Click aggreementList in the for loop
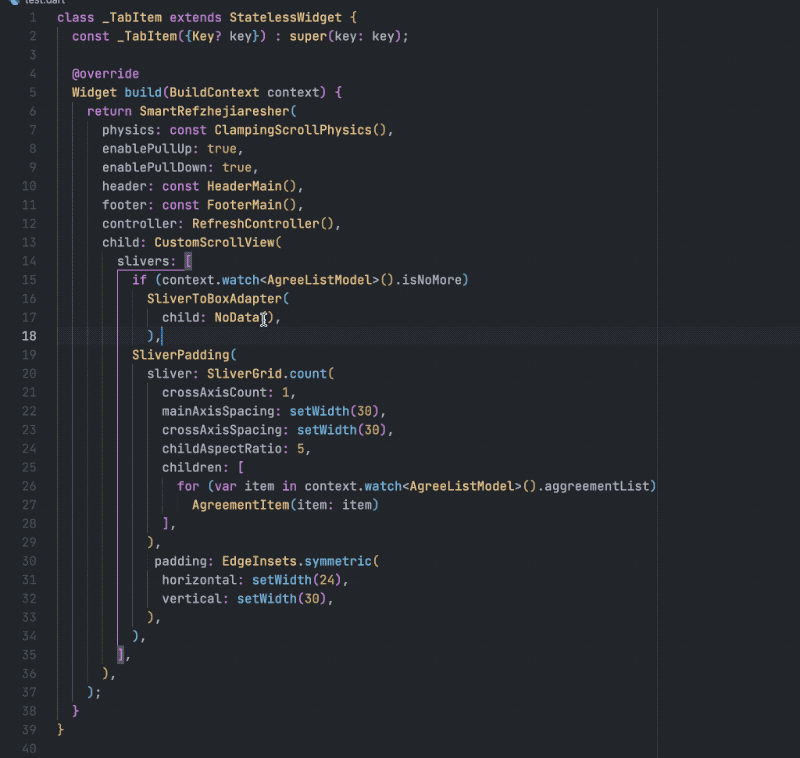Image resolution: width=800 pixels, height=758 pixels. 596,486
